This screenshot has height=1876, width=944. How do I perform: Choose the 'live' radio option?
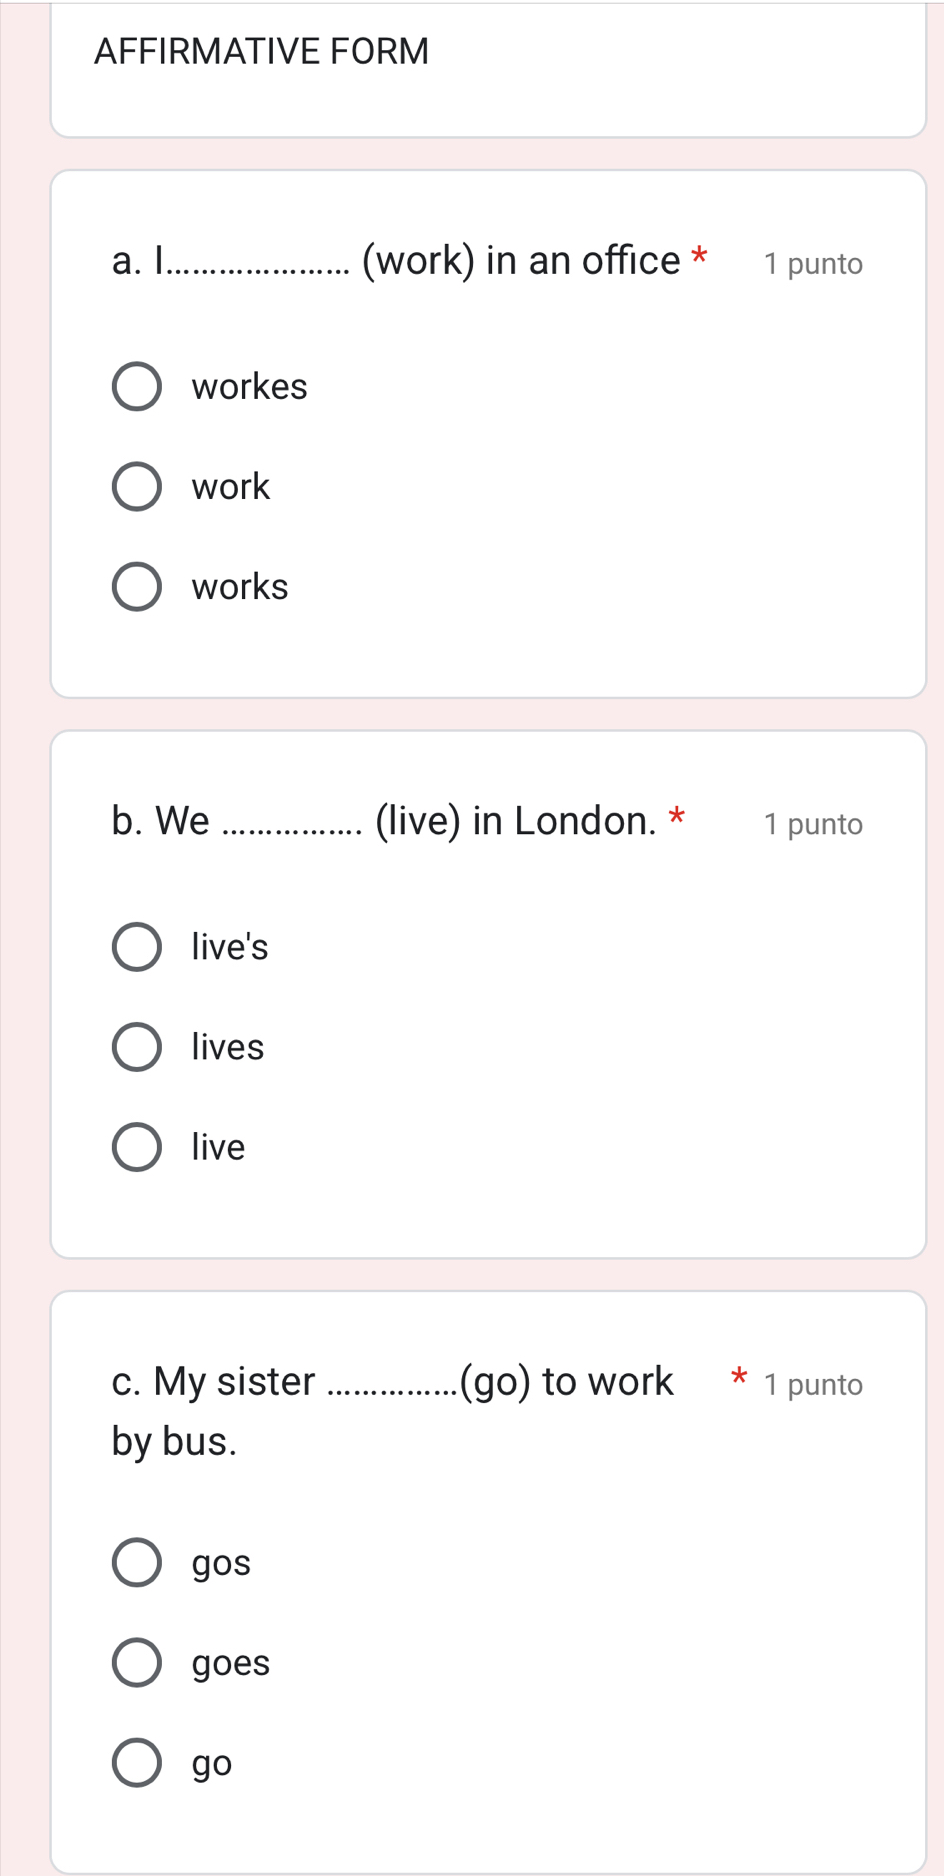(136, 1147)
